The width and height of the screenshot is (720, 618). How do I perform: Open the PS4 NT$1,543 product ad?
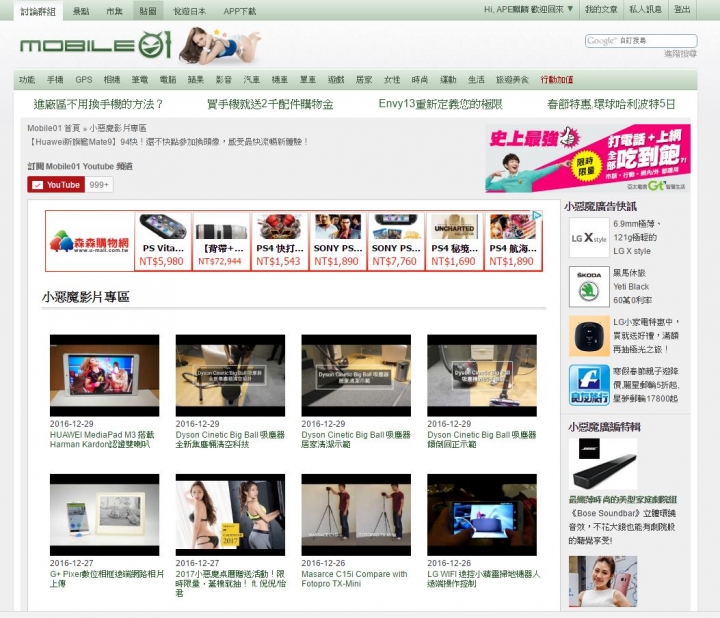279,241
